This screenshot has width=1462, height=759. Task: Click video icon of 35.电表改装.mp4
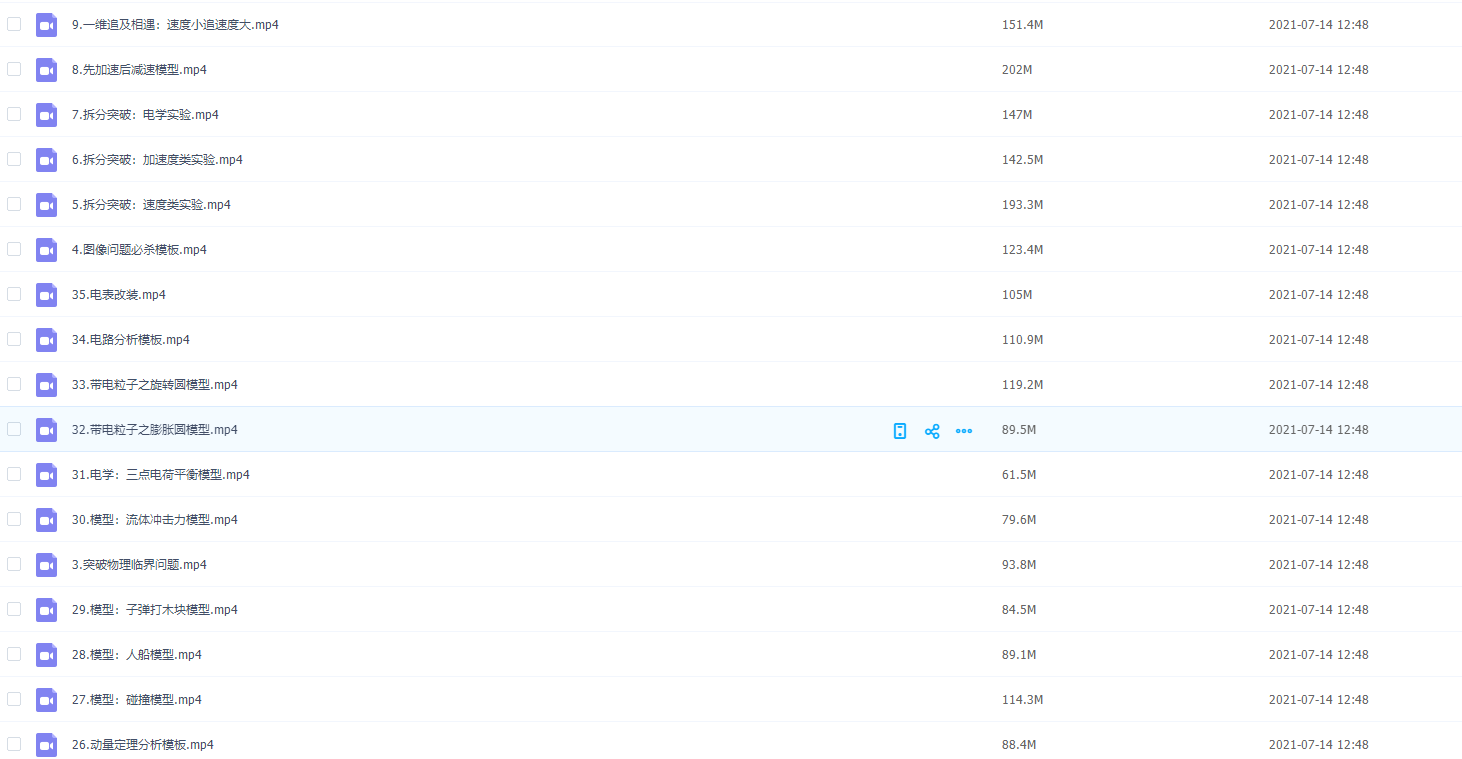click(x=47, y=295)
